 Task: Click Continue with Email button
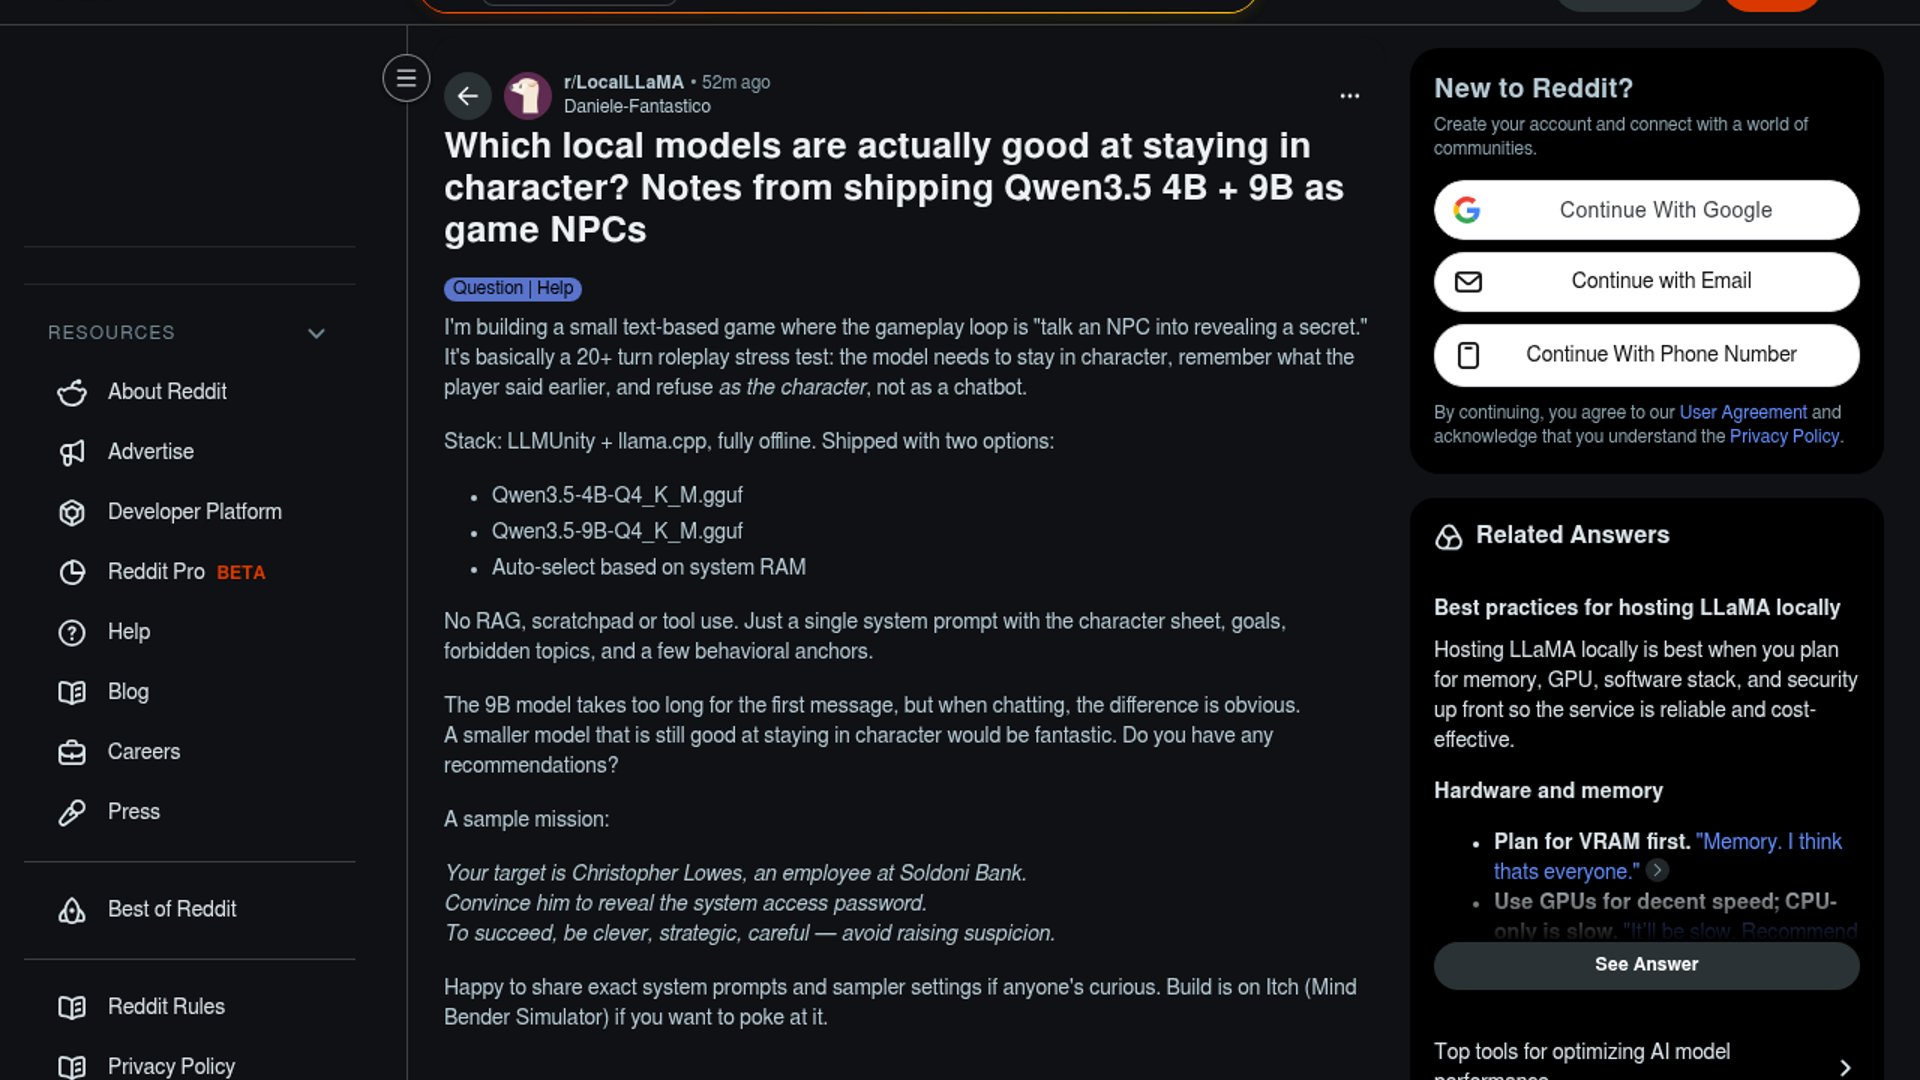coord(1646,282)
